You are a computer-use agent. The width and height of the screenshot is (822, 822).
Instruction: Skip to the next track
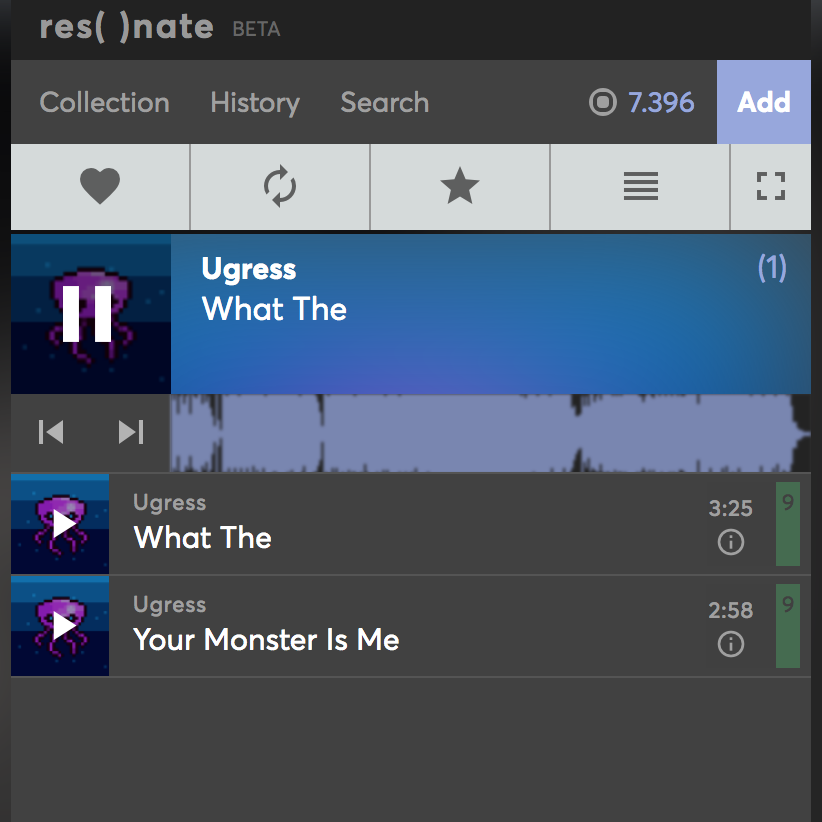pyautogui.click(x=131, y=432)
